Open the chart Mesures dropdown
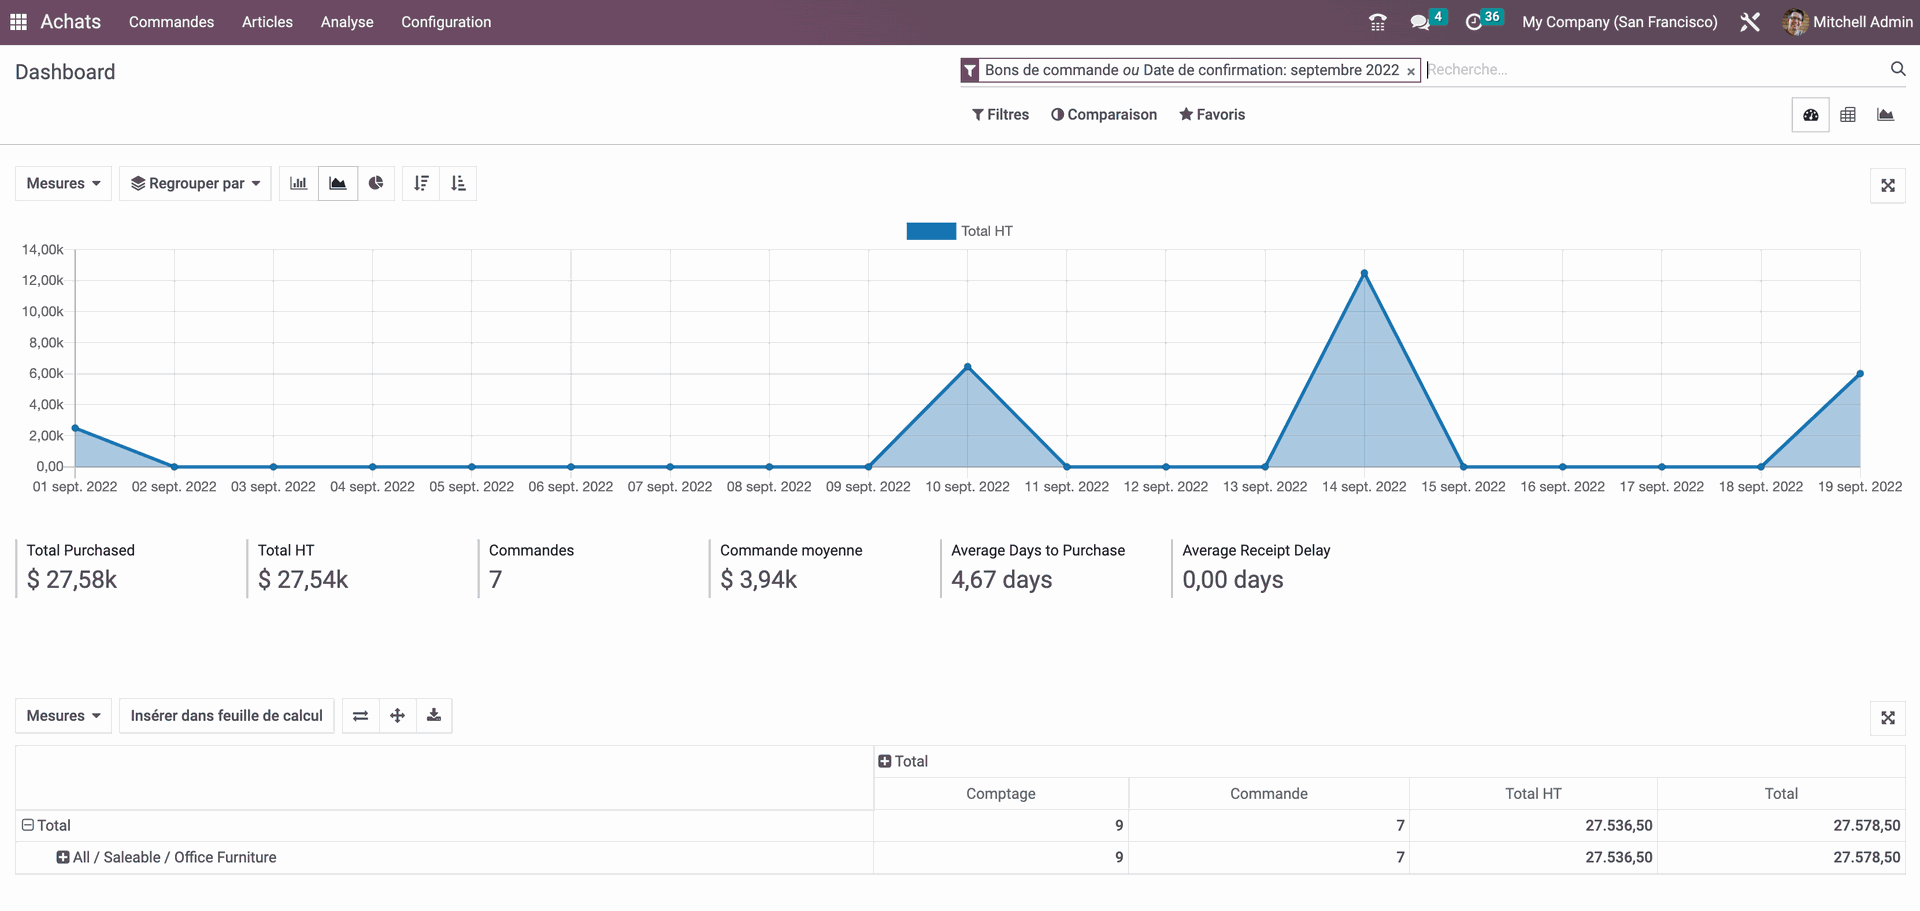This screenshot has height=911, width=1920. click(x=63, y=183)
